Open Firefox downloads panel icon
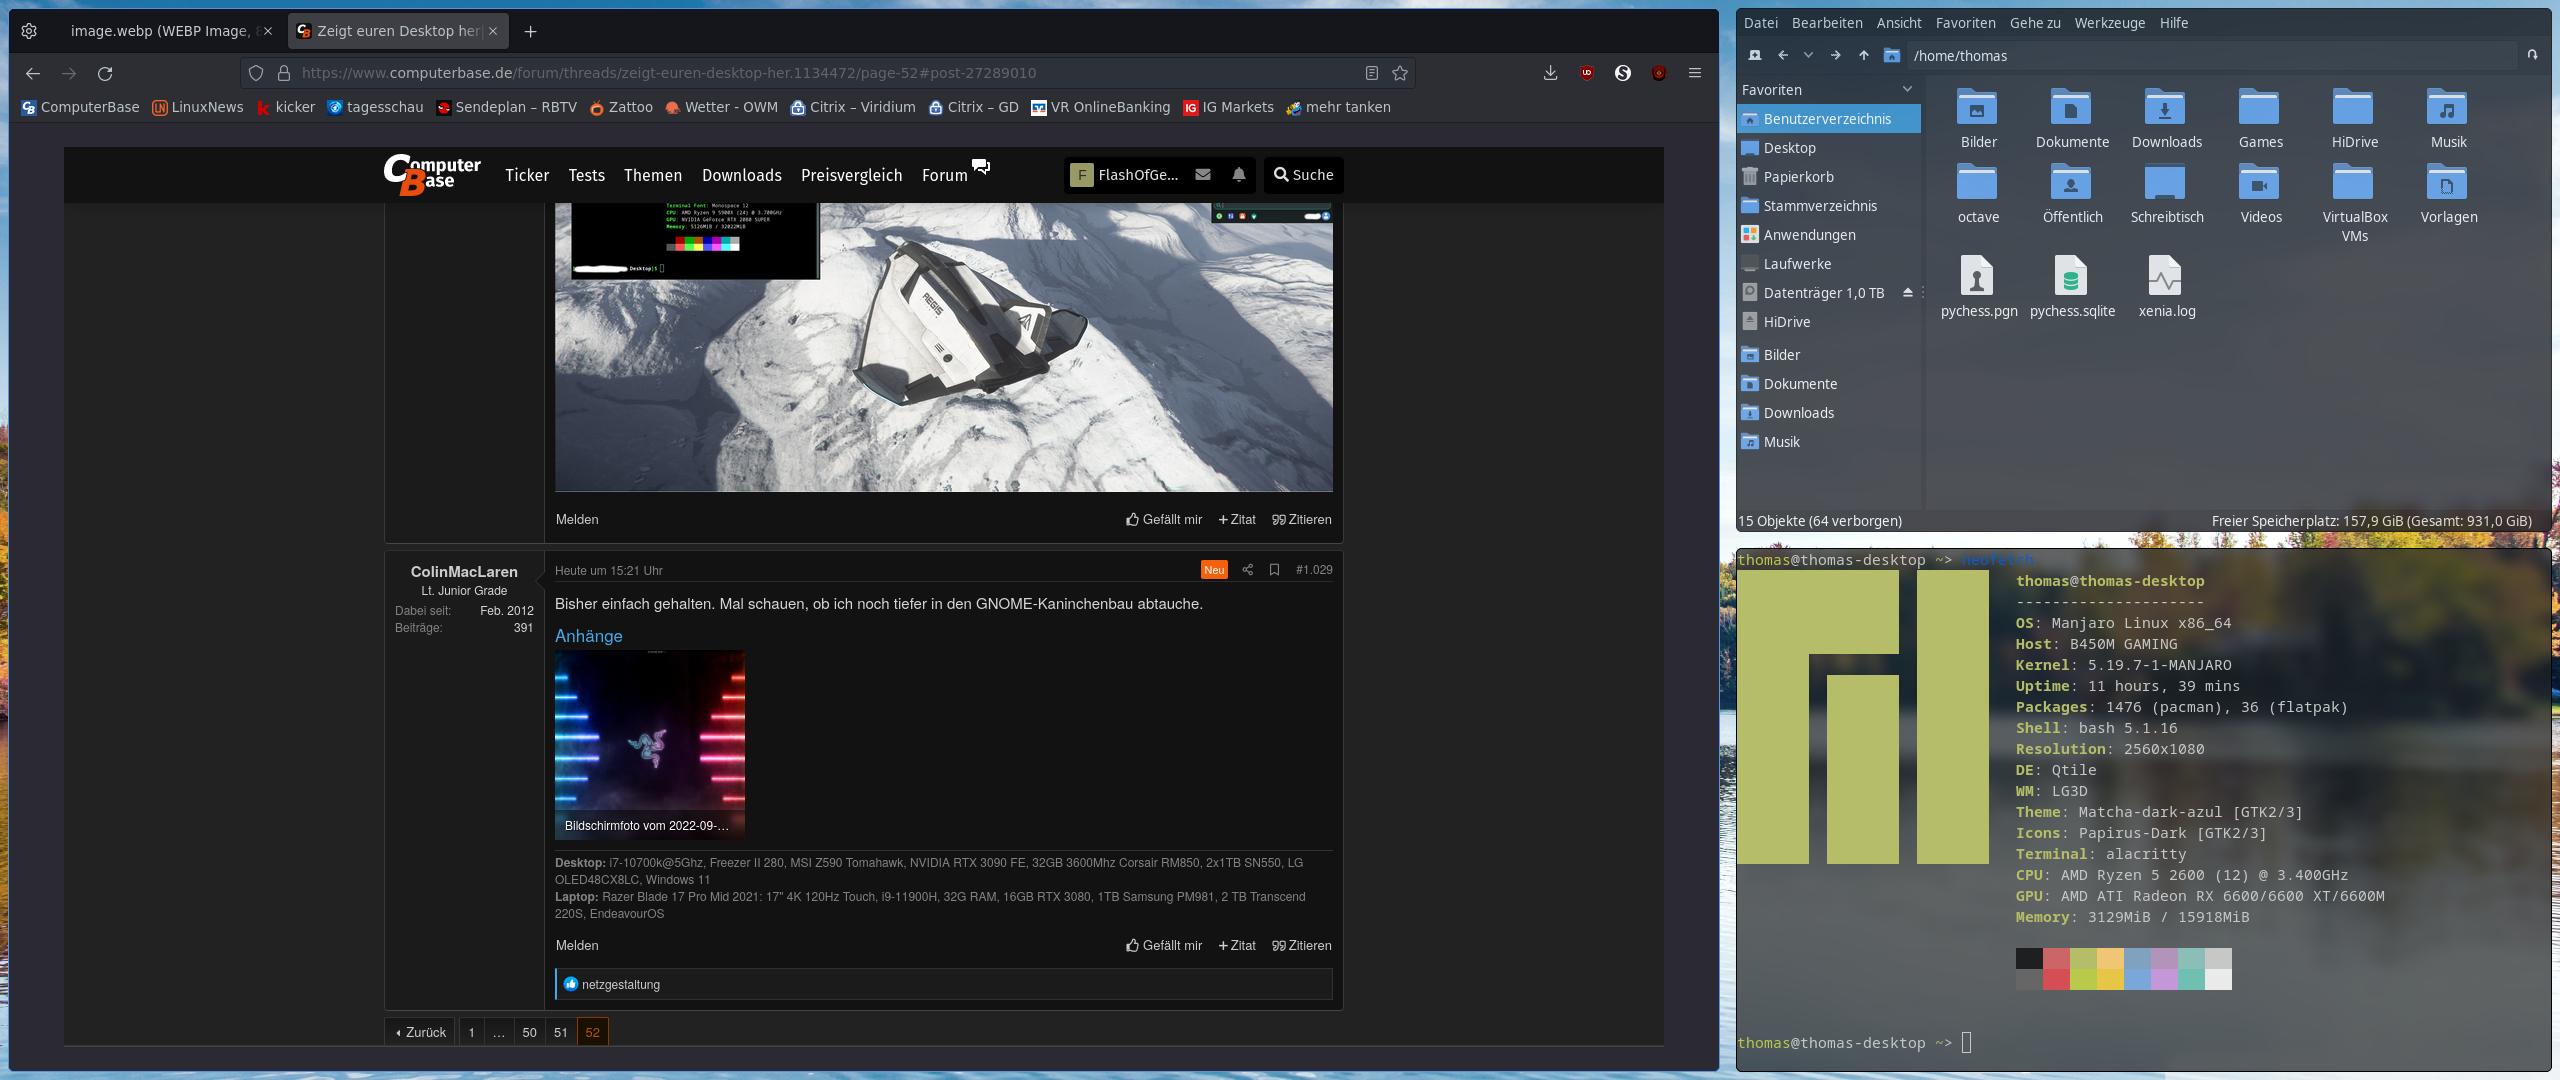Image resolution: width=2560 pixels, height=1080 pixels. [1550, 73]
